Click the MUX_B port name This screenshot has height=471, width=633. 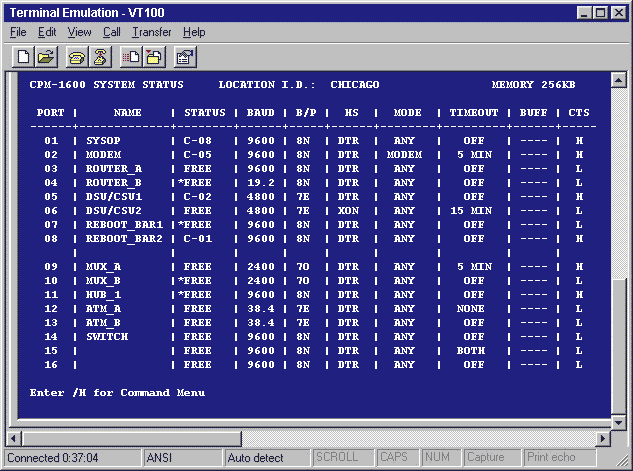point(103,281)
